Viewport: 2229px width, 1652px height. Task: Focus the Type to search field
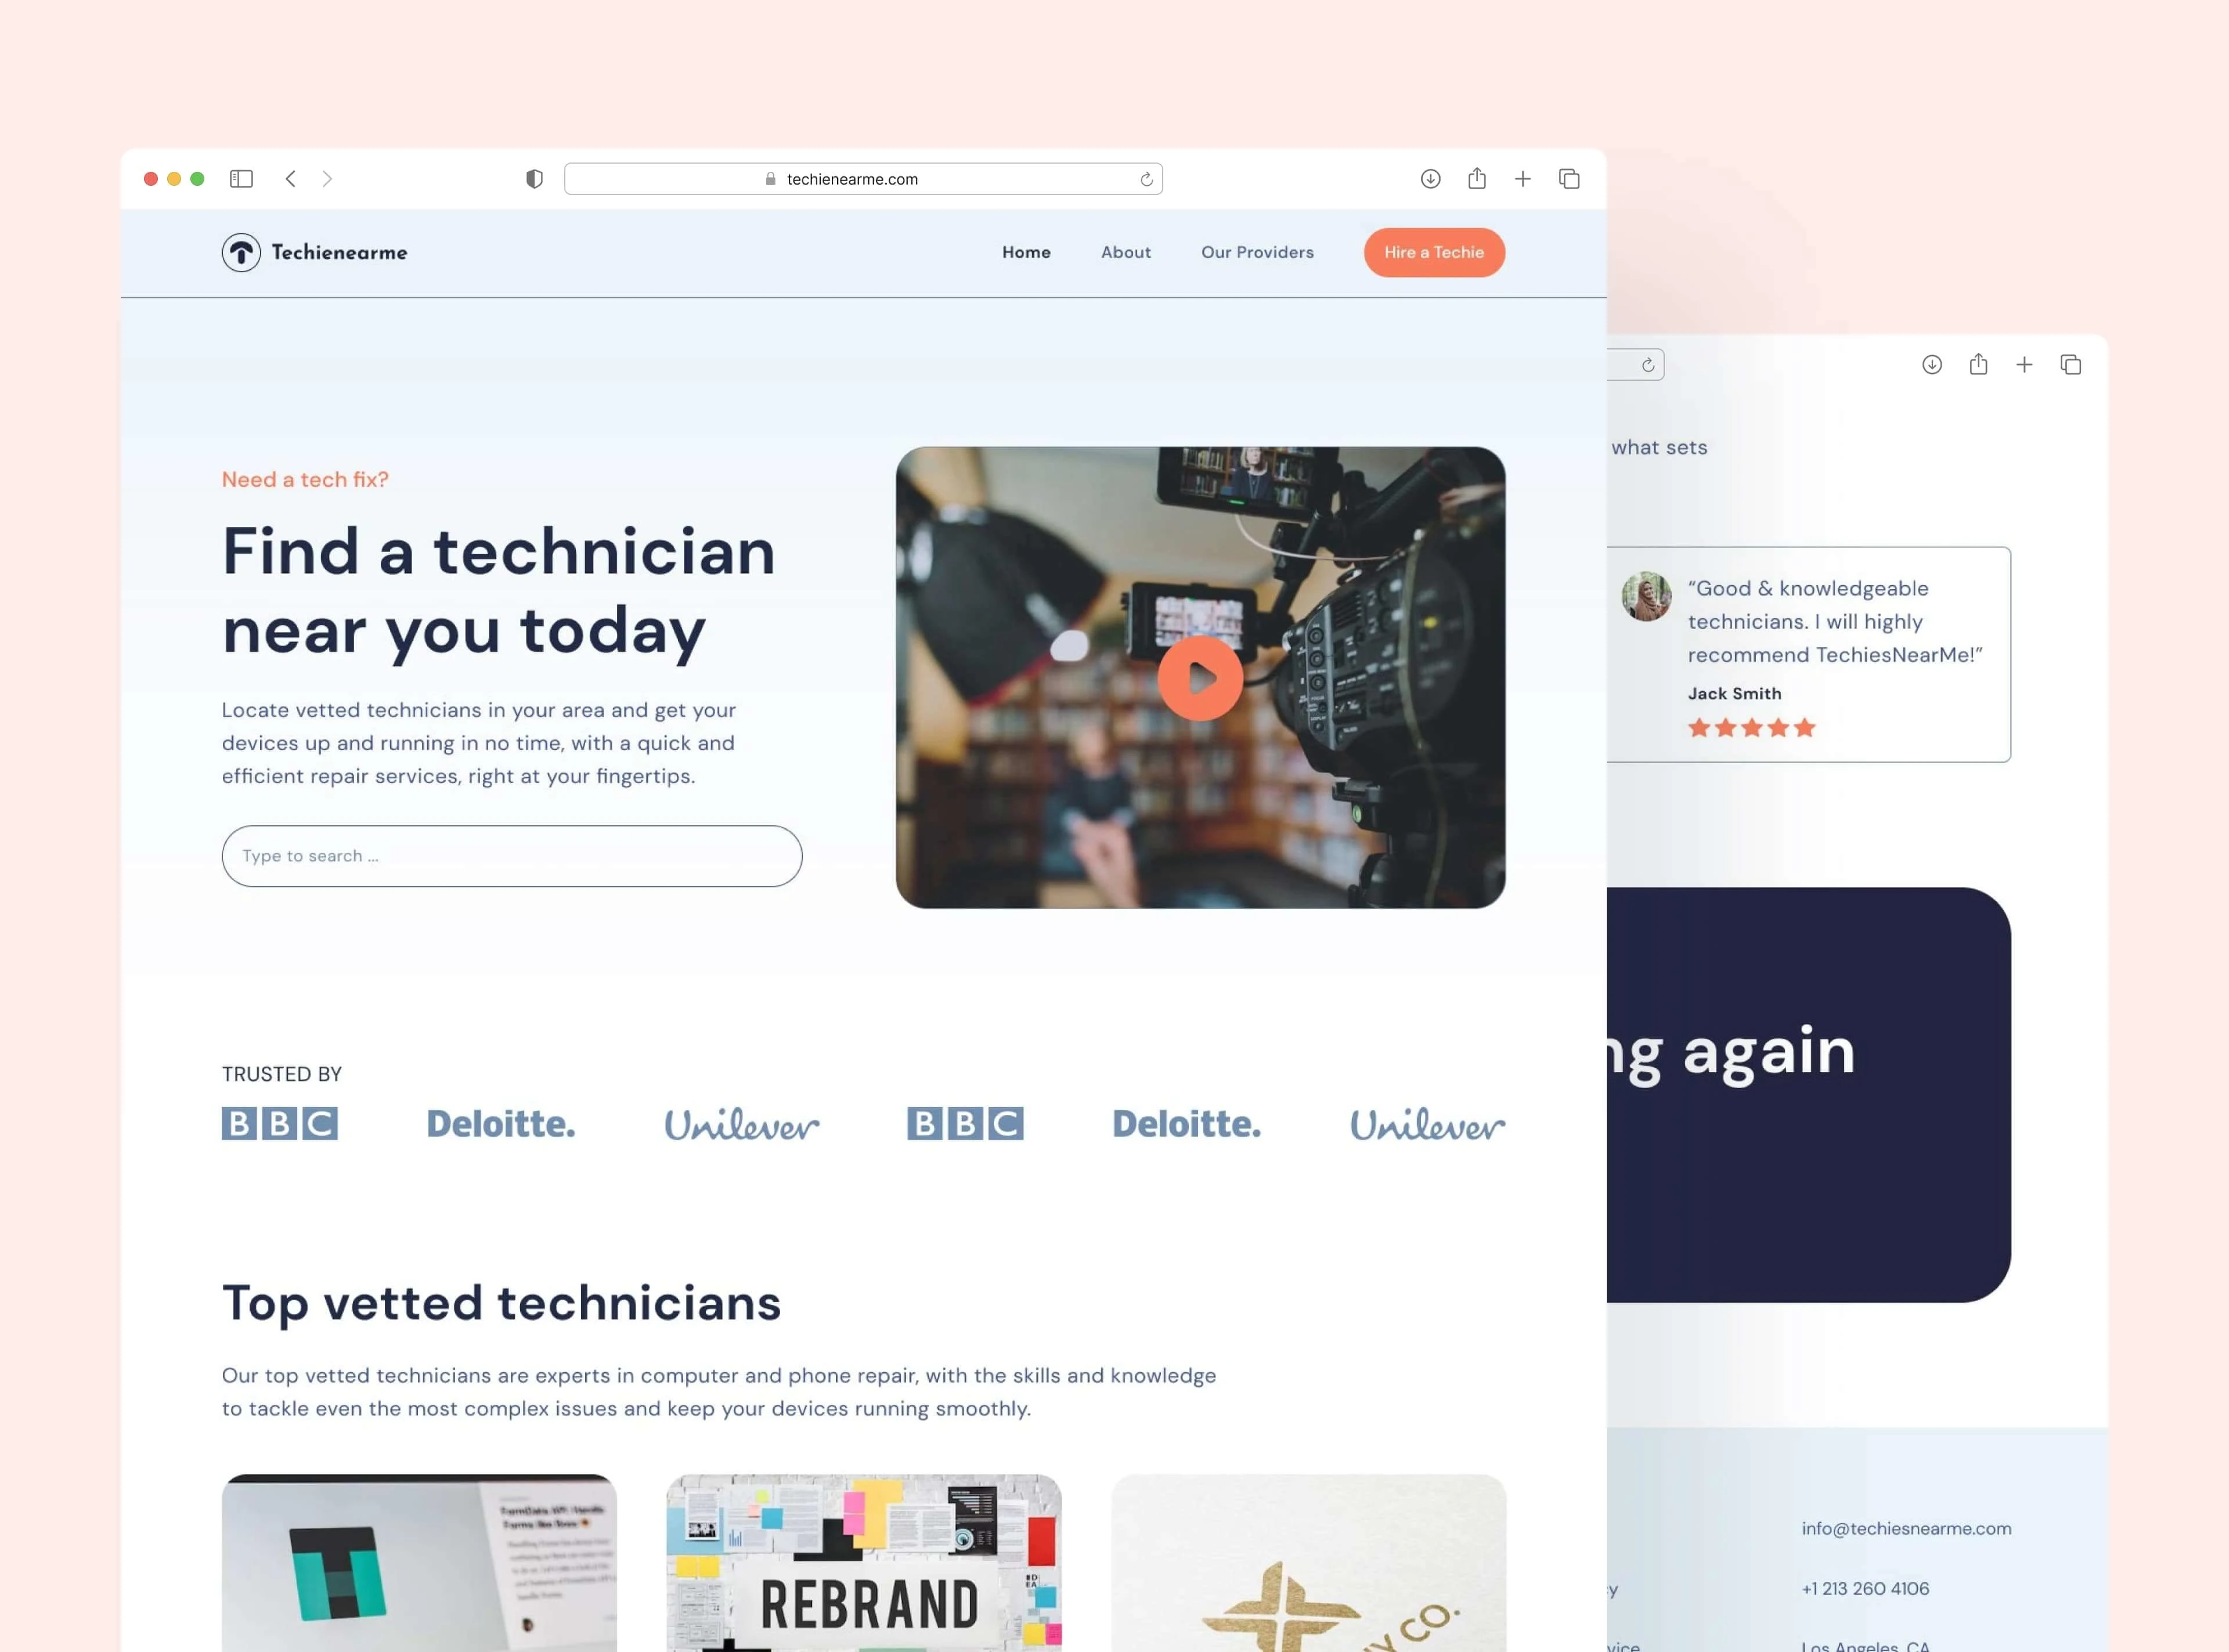tap(511, 856)
